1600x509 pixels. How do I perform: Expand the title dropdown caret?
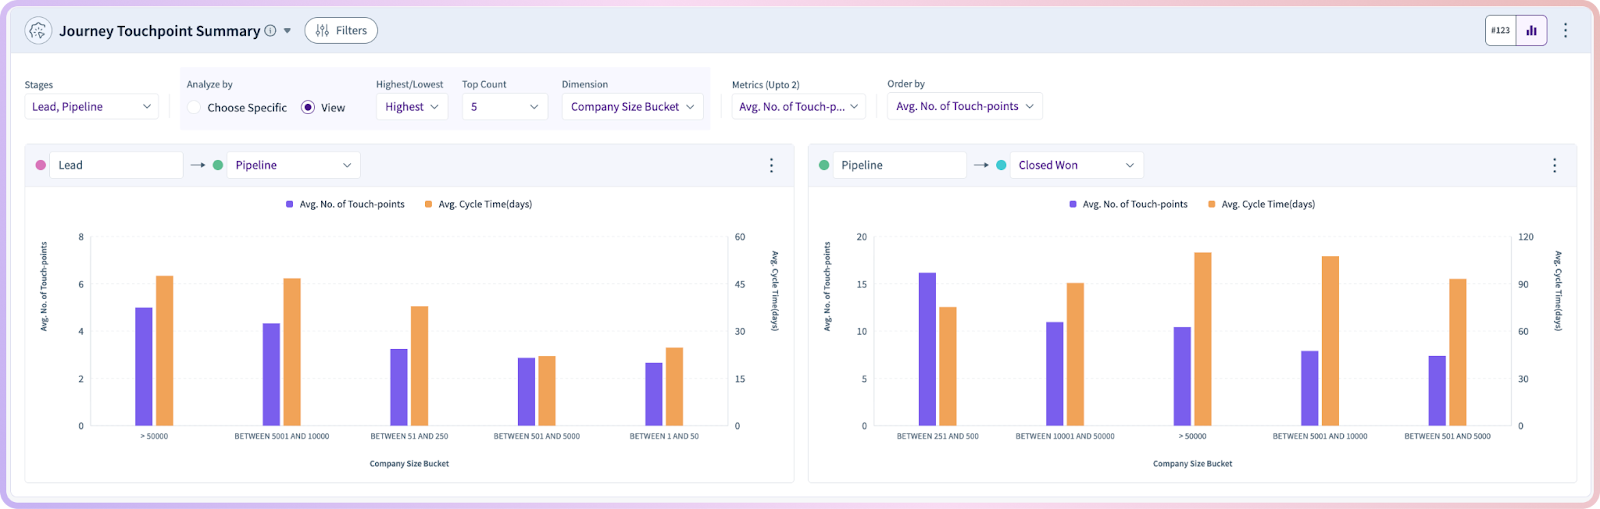pos(287,31)
